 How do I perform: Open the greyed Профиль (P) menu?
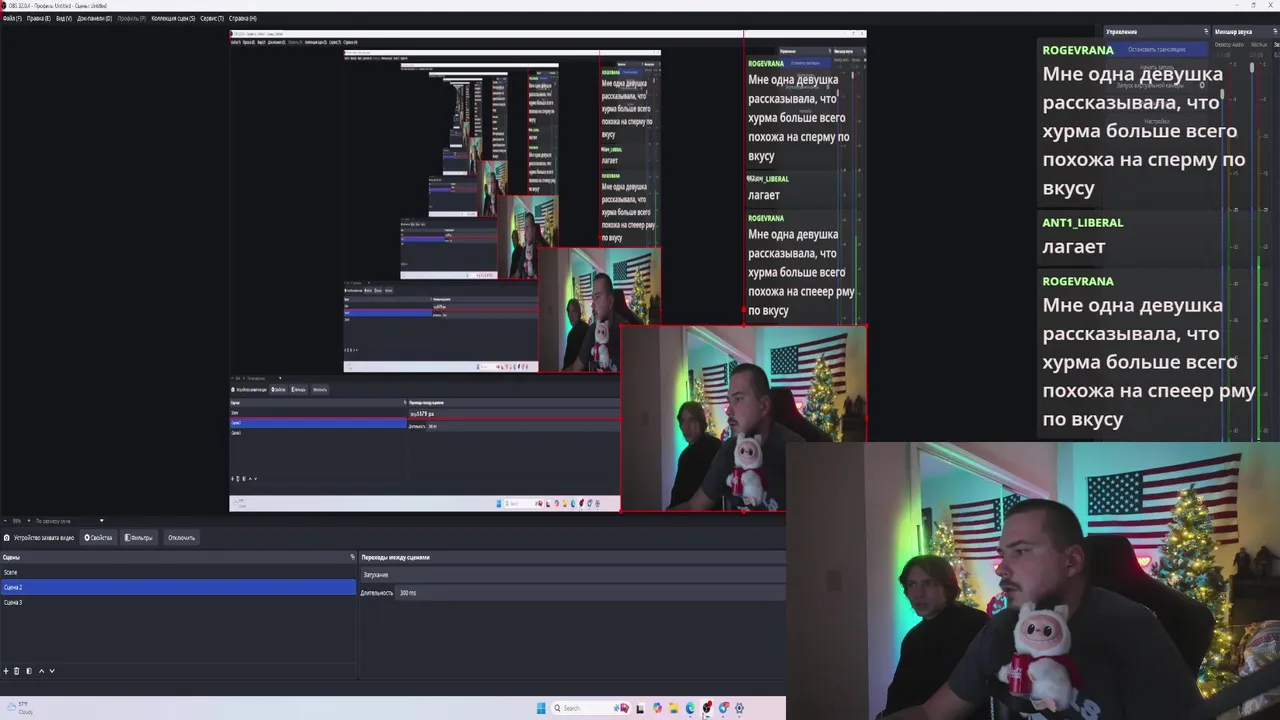coord(131,18)
